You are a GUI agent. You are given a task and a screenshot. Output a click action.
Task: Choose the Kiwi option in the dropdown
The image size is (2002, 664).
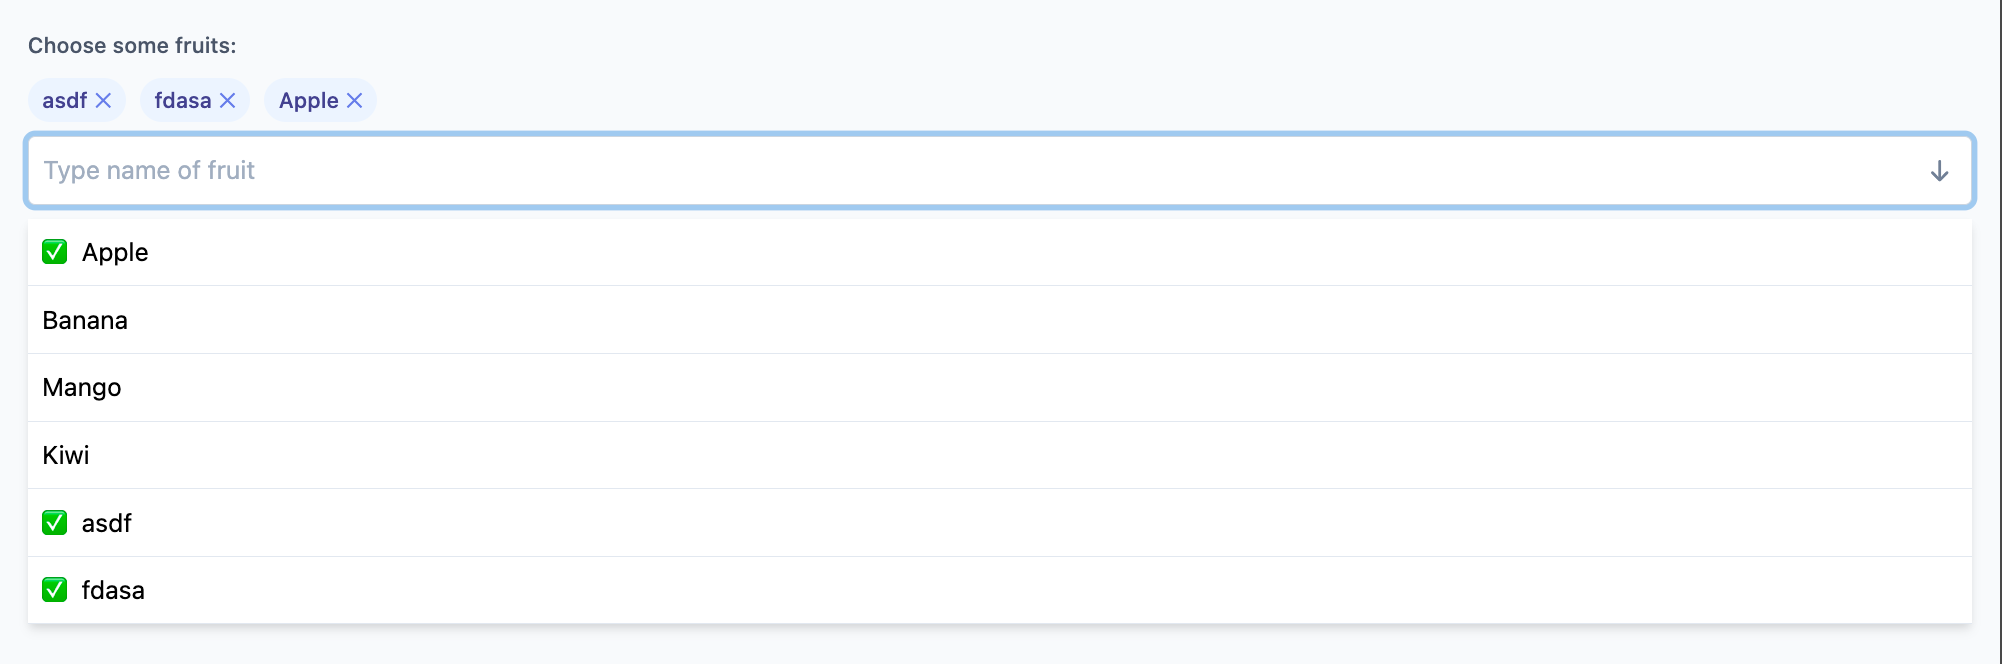pyautogui.click(x=1000, y=455)
